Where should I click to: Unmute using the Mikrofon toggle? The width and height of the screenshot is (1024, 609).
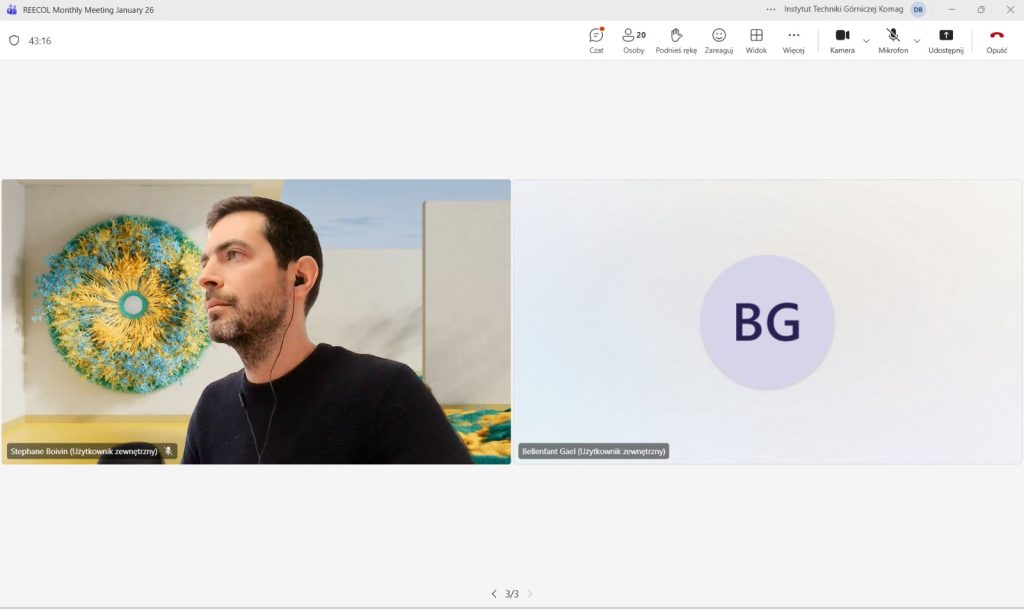pos(893,40)
